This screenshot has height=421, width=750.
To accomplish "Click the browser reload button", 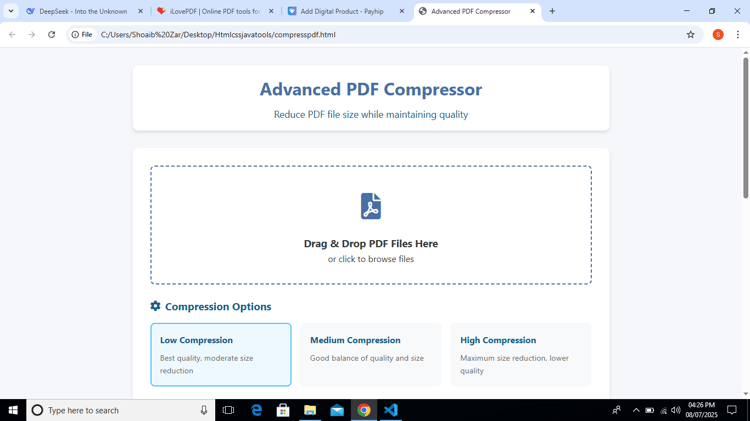I will click(52, 34).
